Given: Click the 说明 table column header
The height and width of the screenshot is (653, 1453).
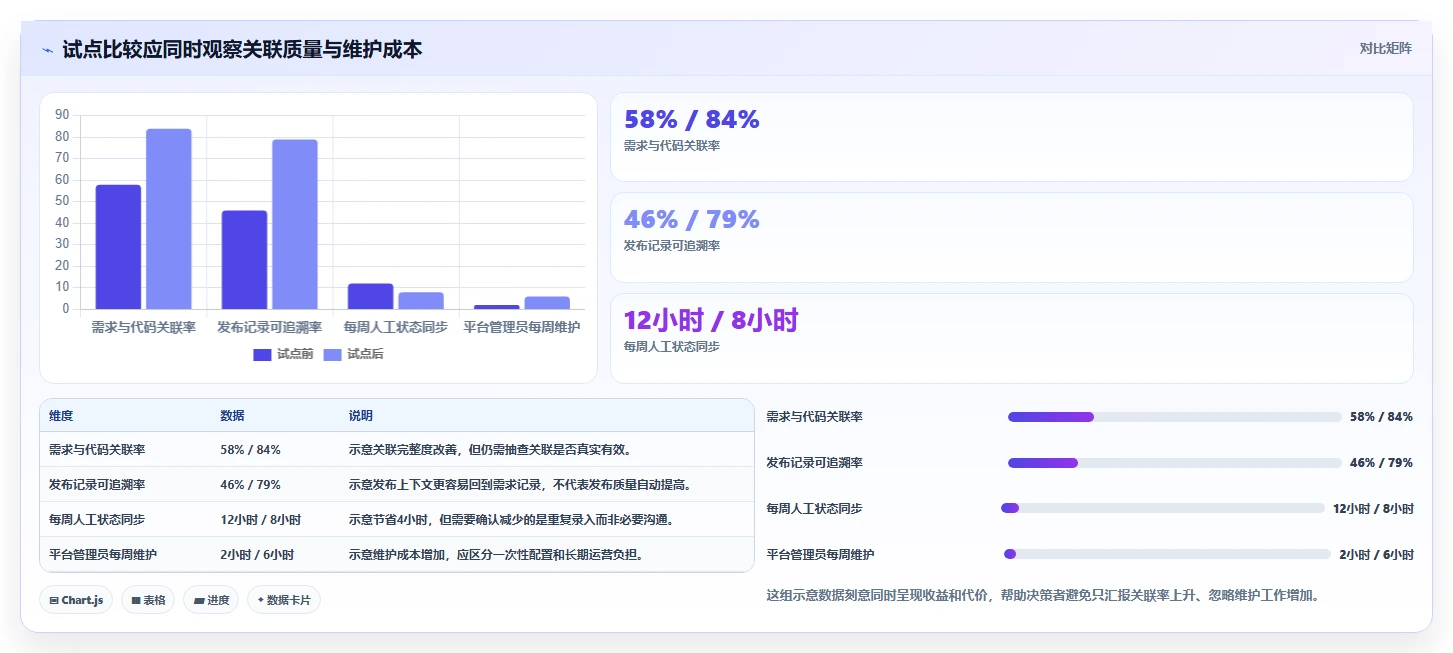Looking at the screenshot, I should 360,416.
